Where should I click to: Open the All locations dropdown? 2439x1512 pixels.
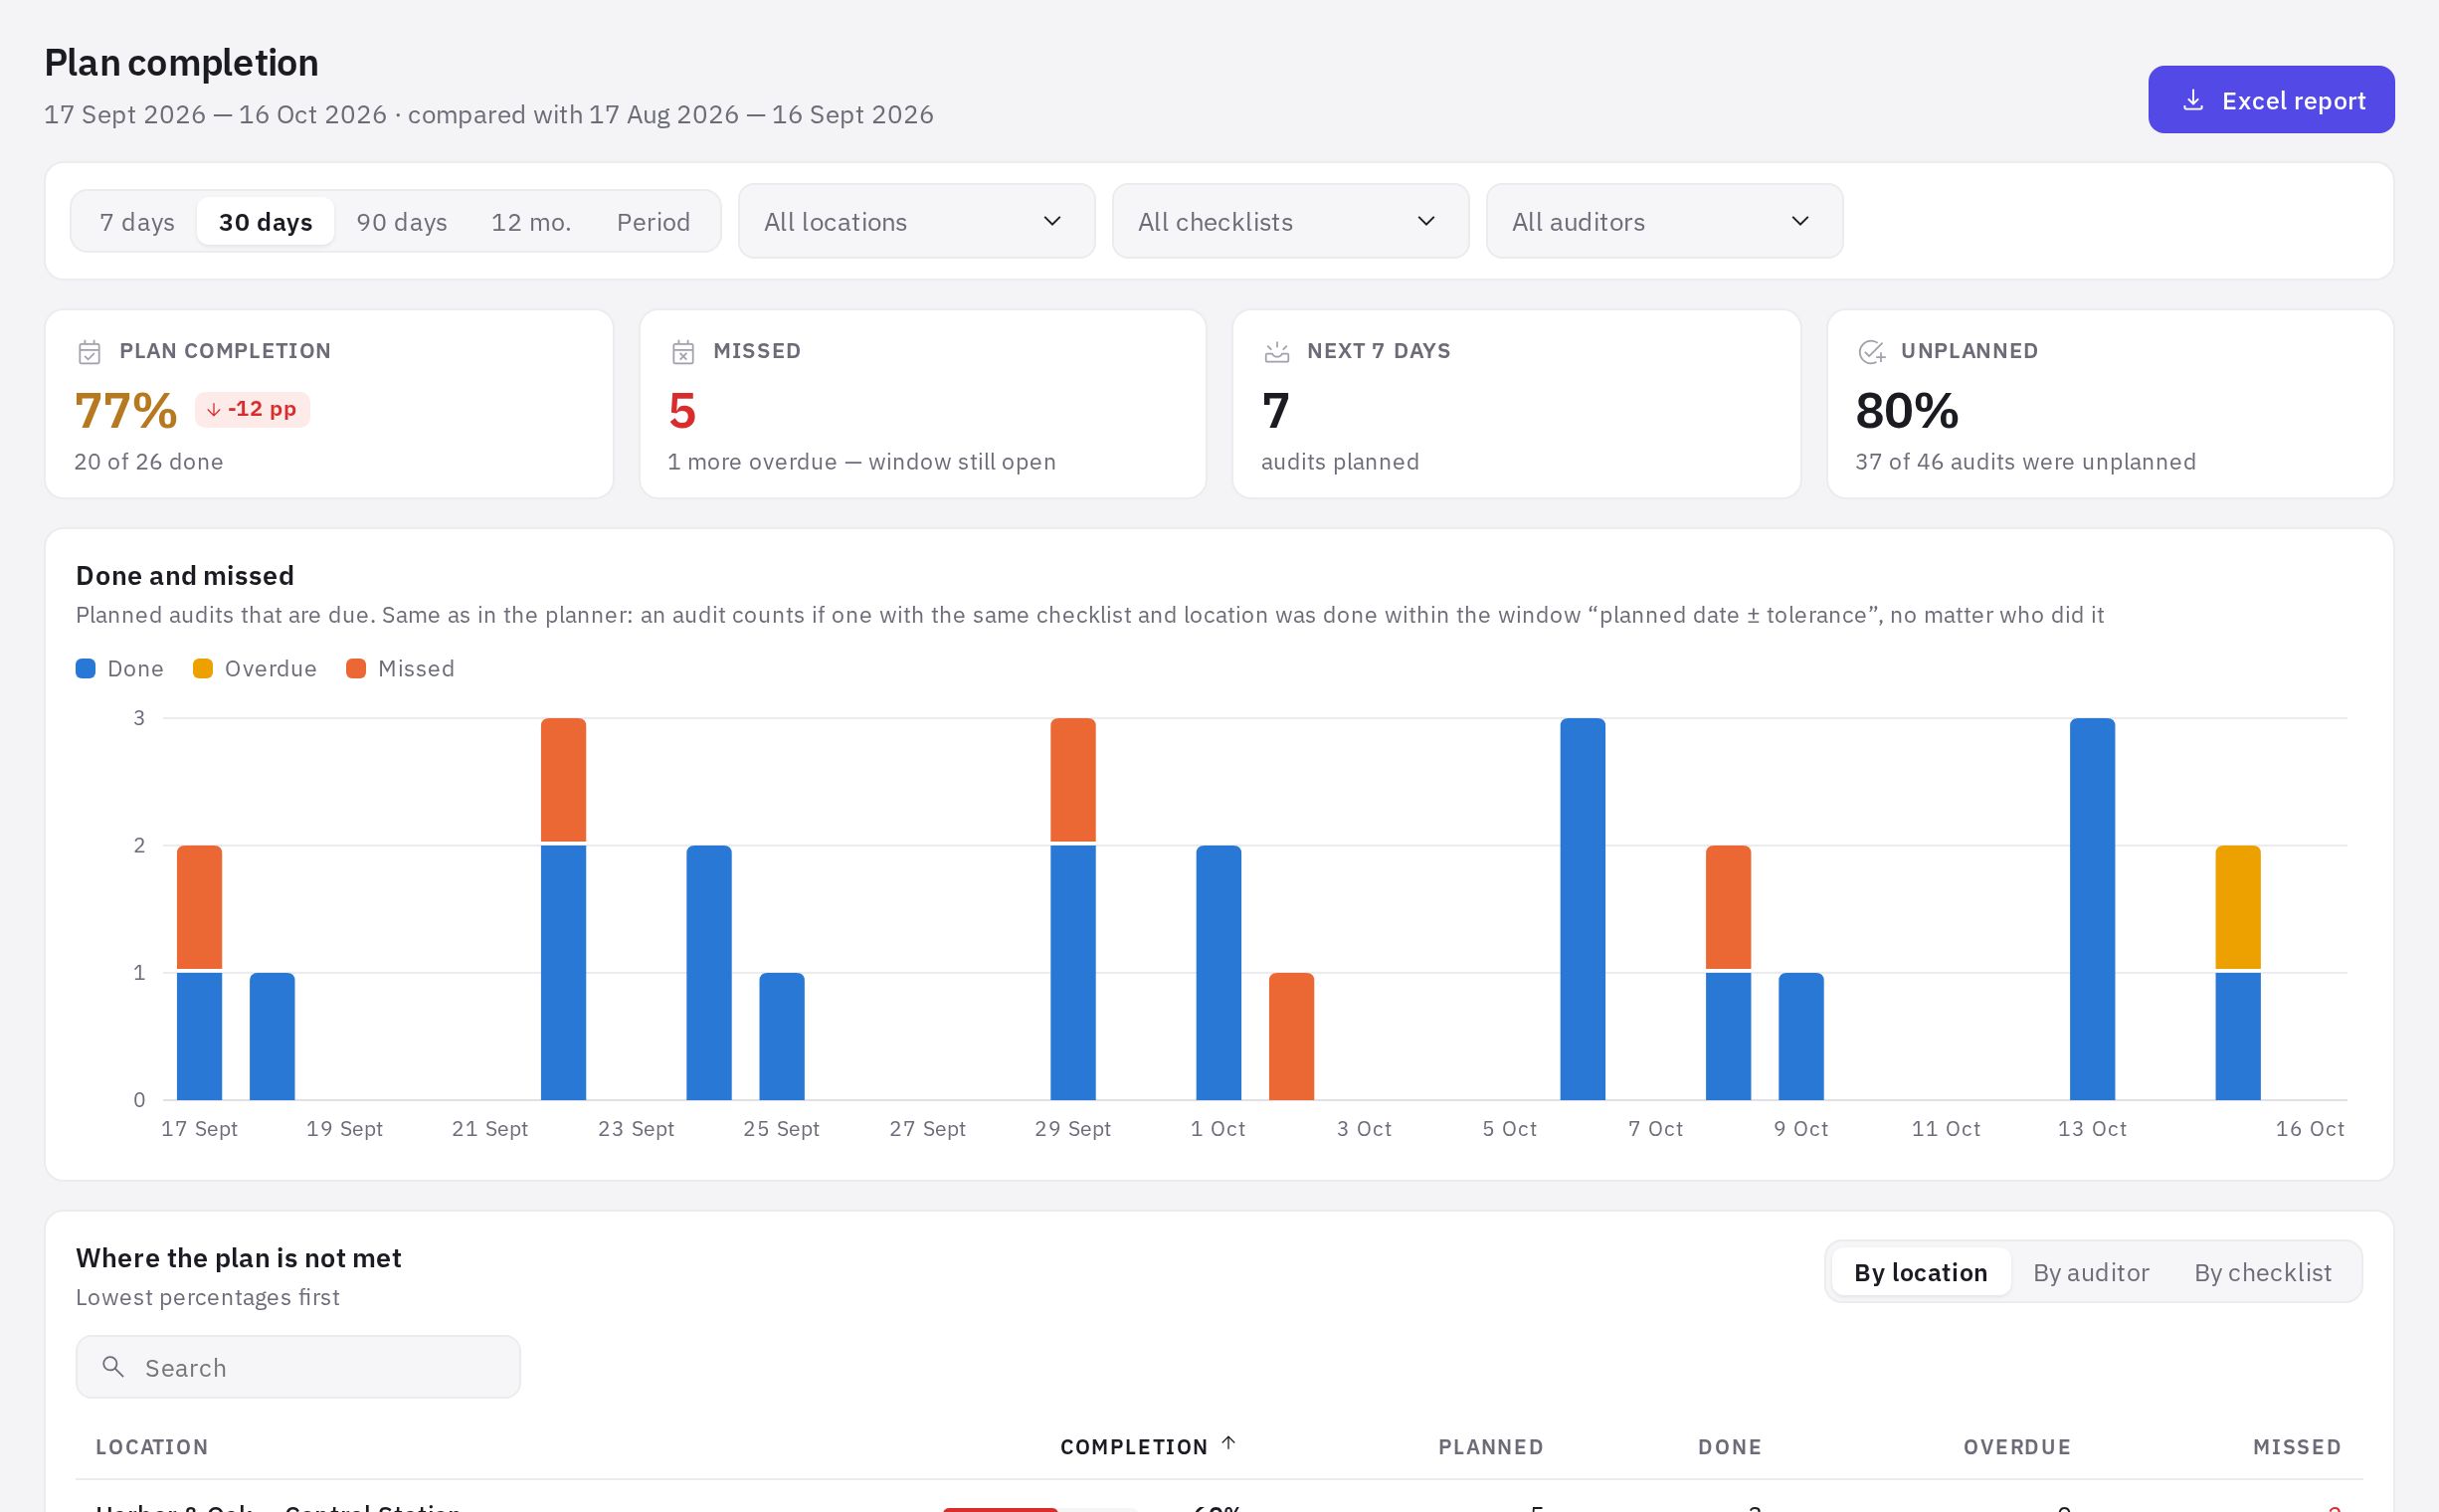click(x=916, y=221)
